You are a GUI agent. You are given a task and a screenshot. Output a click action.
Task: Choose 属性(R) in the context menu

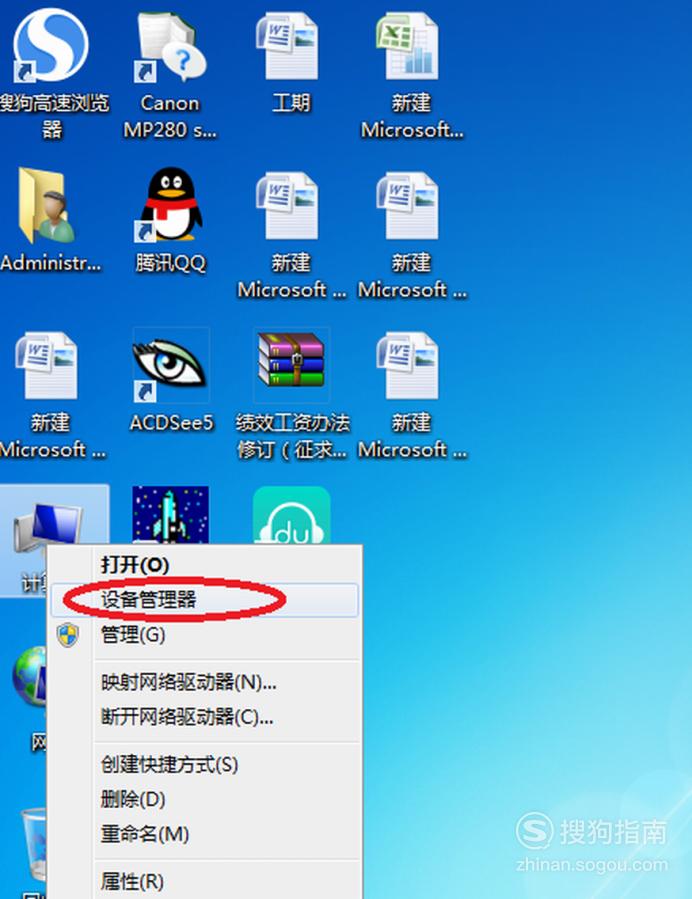click(204, 881)
